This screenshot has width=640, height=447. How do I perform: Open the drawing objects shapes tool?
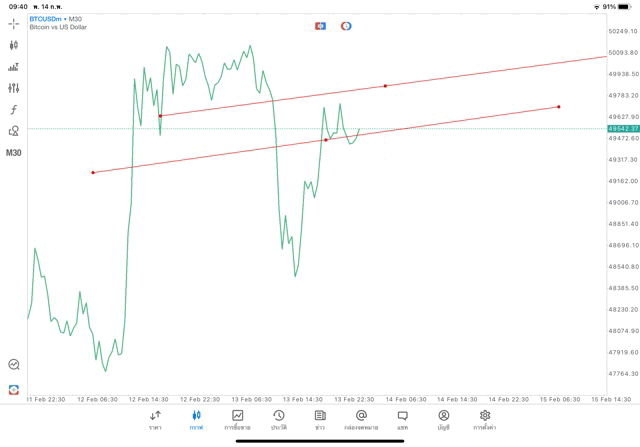[x=14, y=131]
